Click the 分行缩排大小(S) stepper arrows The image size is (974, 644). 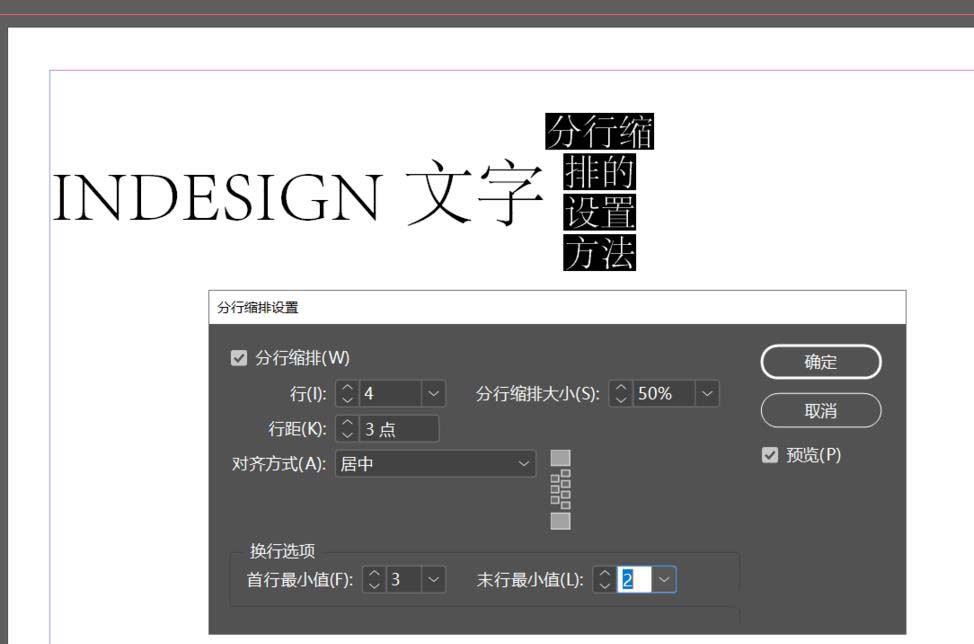point(621,394)
